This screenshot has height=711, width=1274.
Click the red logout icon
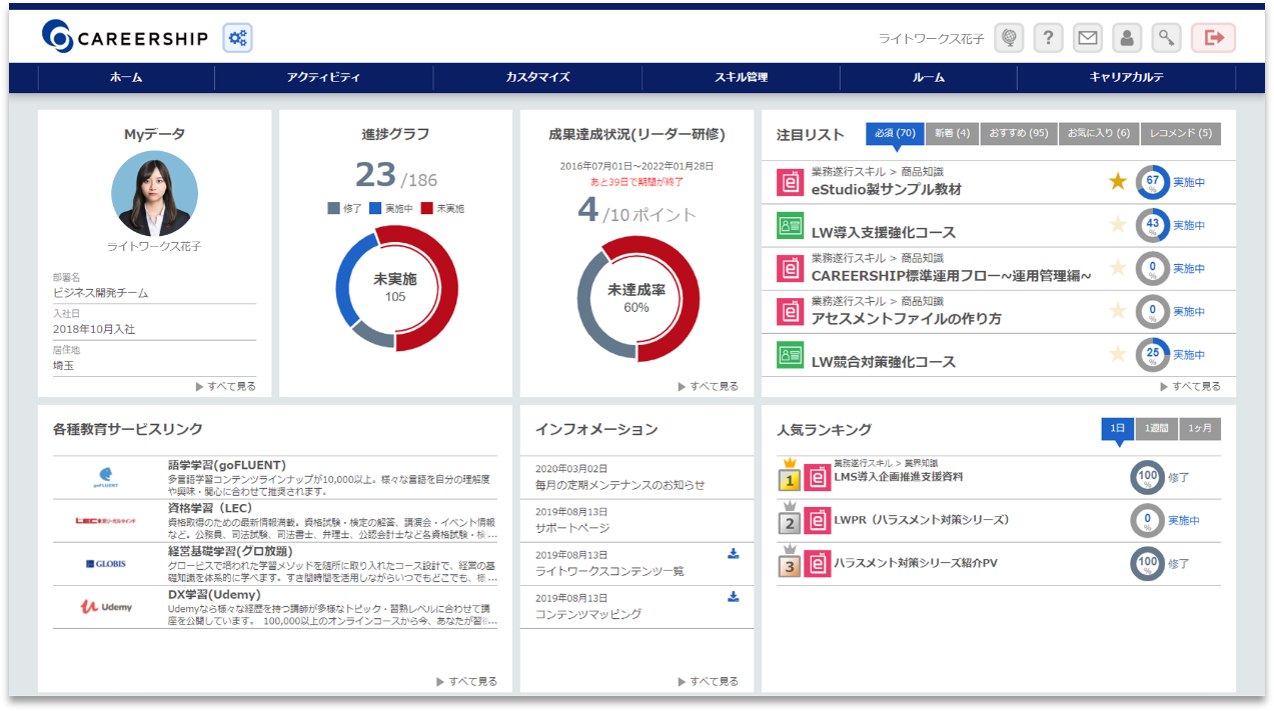point(1212,38)
